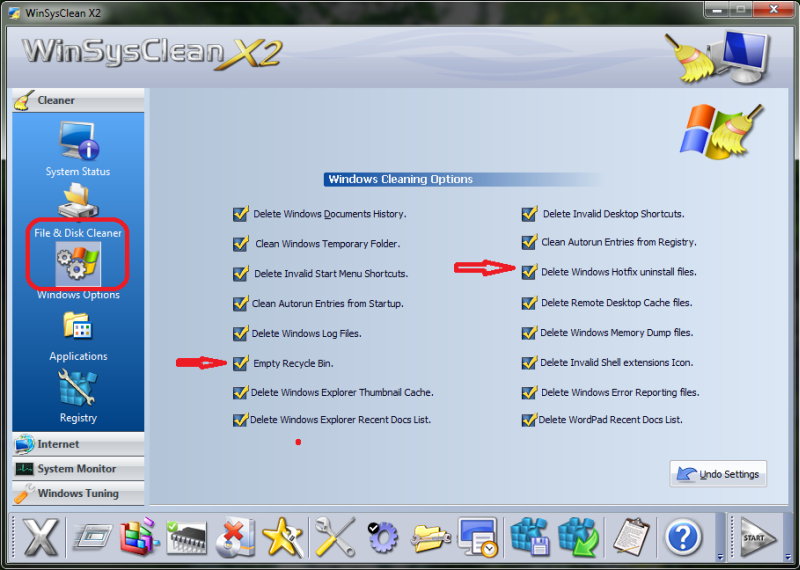Open the System Monitor sidebar section
The width and height of the screenshot is (800, 570).
[x=78, y=468]
